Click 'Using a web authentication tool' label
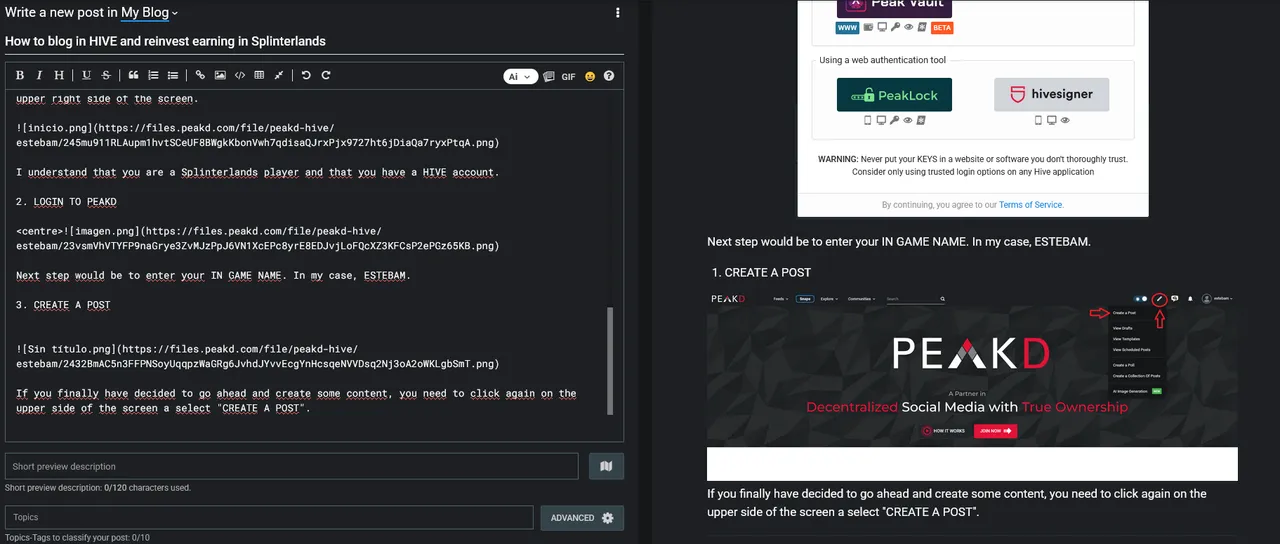 point(883,60)
